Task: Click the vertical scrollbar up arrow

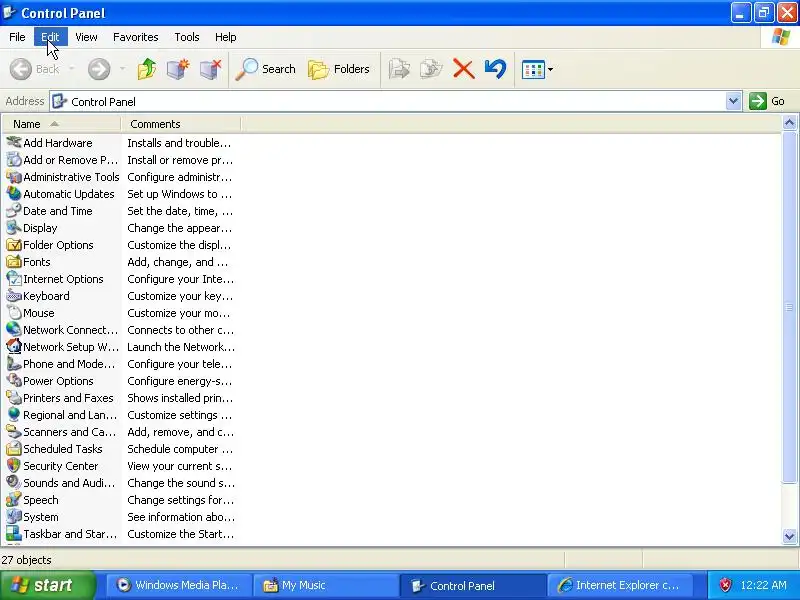Action: (x=789, y=122)
